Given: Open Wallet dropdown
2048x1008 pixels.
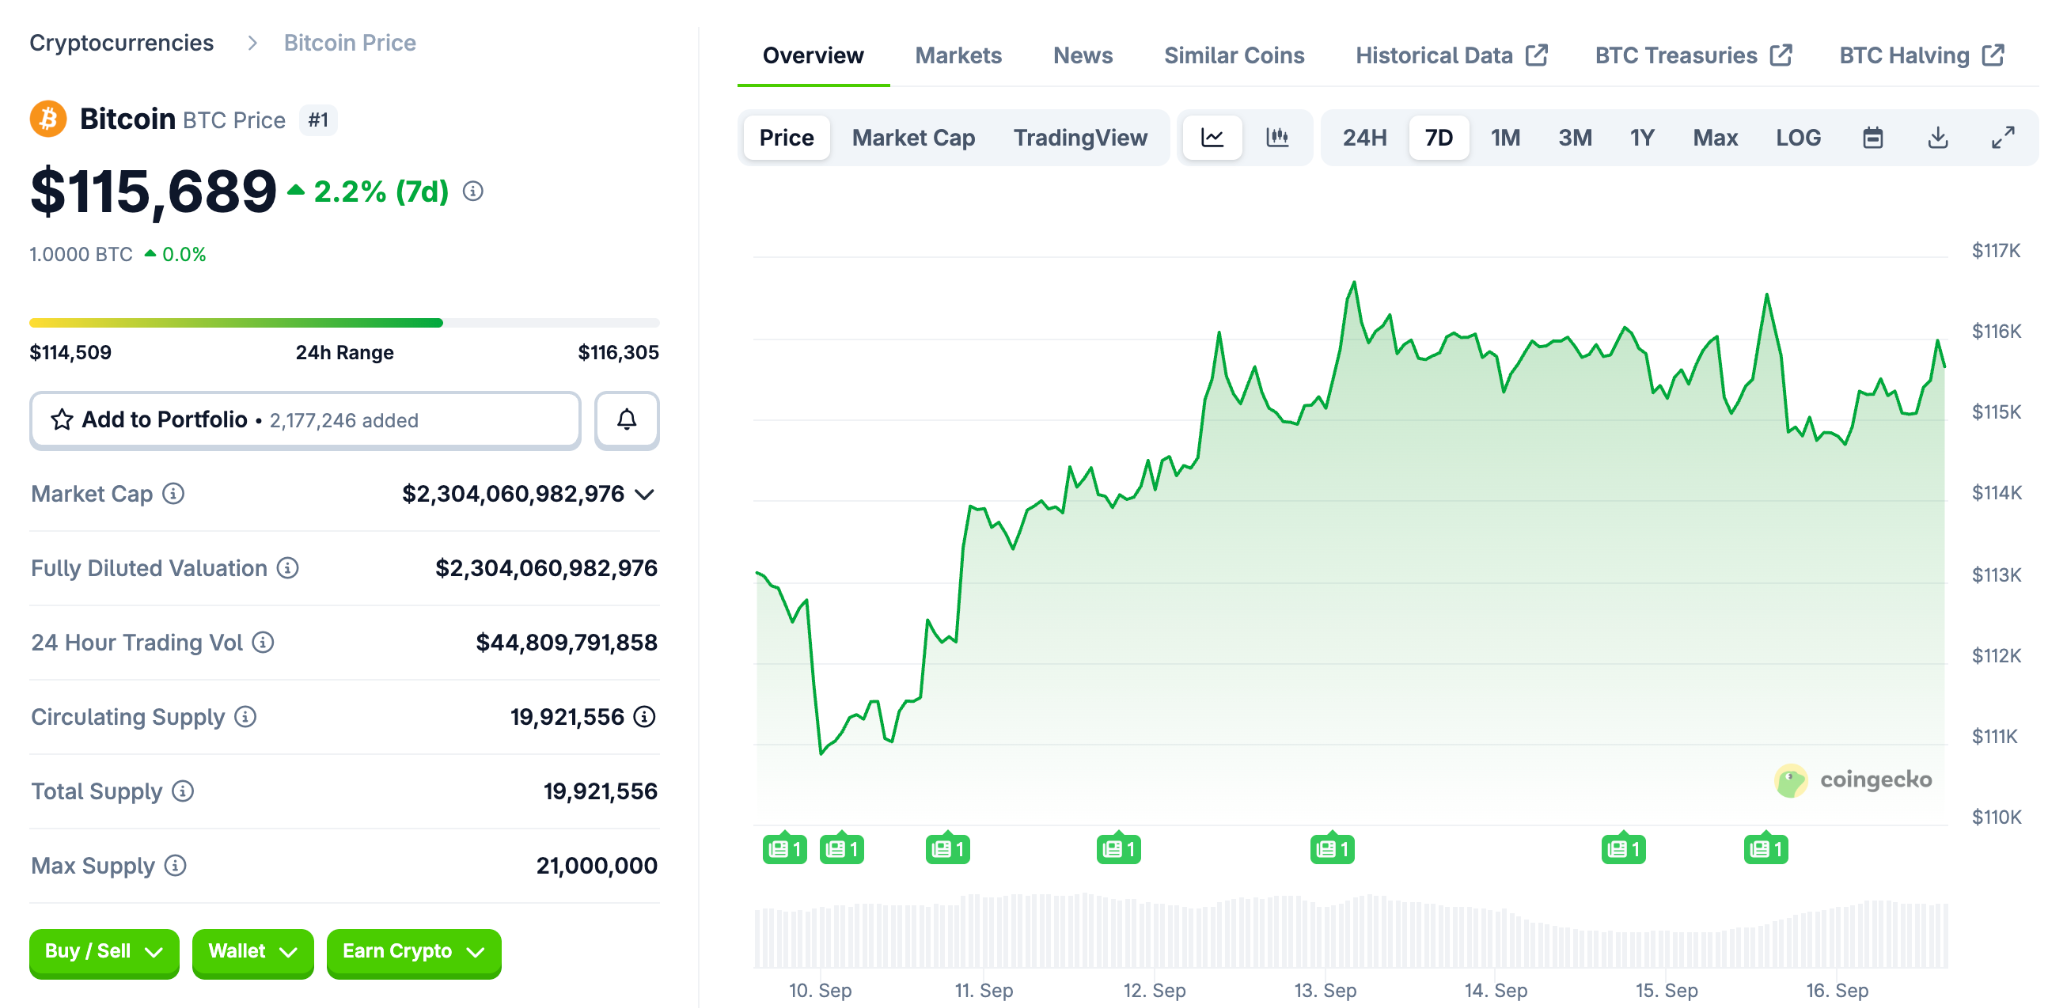Looking at the screenshot, I should click(x=253, y=952).
